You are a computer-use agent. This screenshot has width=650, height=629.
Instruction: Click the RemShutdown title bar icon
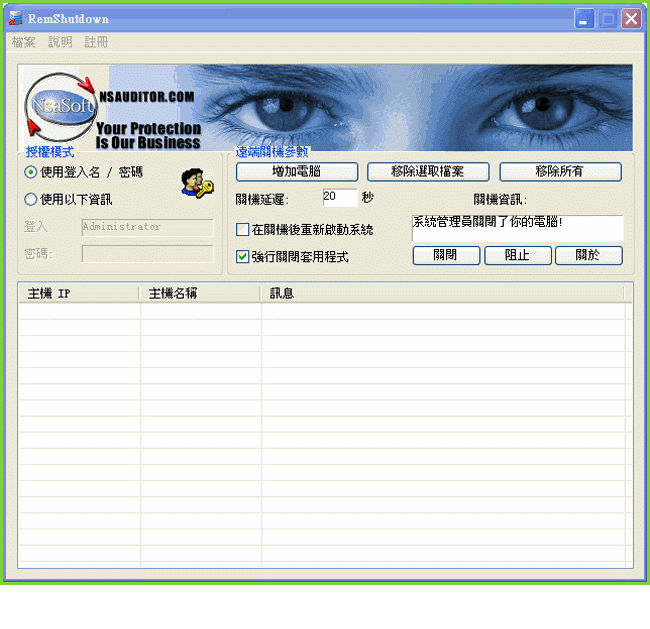point(16,19)
